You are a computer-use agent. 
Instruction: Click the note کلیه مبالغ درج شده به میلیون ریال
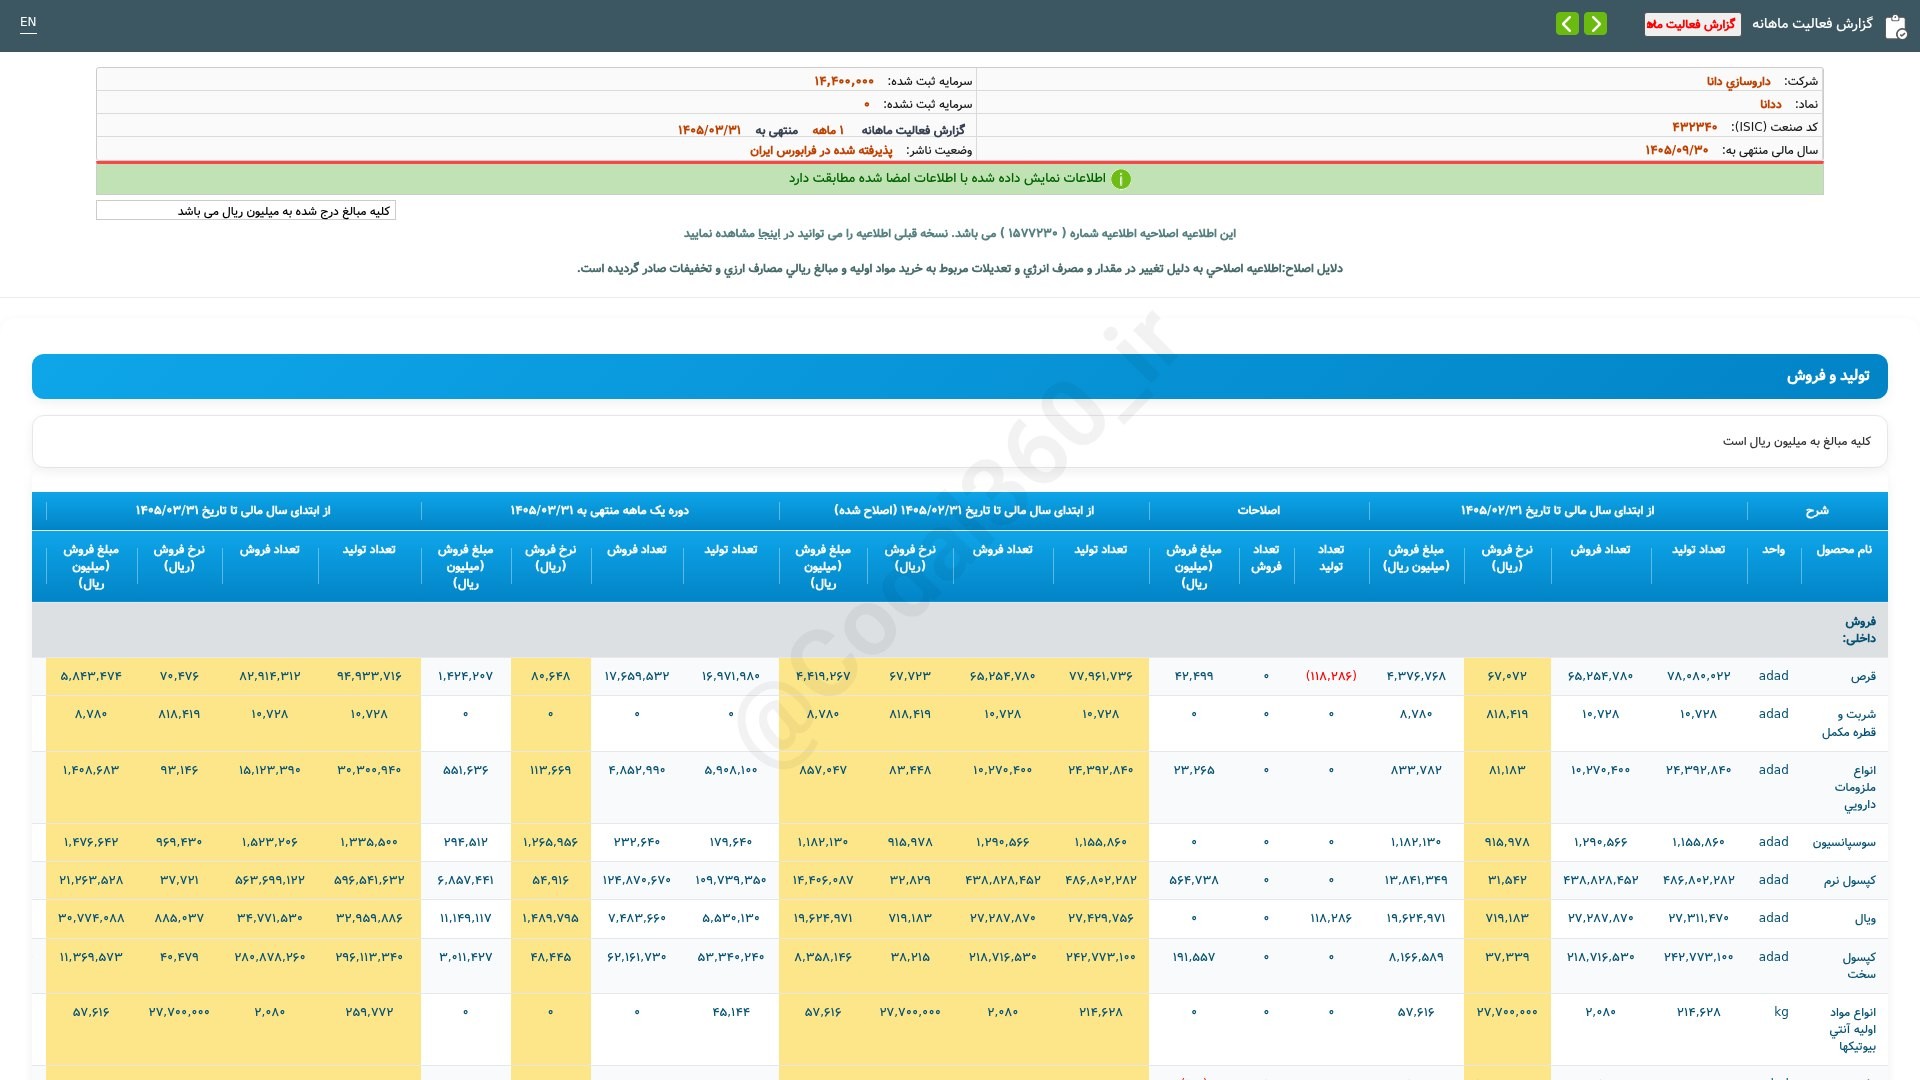pos(246,211)
